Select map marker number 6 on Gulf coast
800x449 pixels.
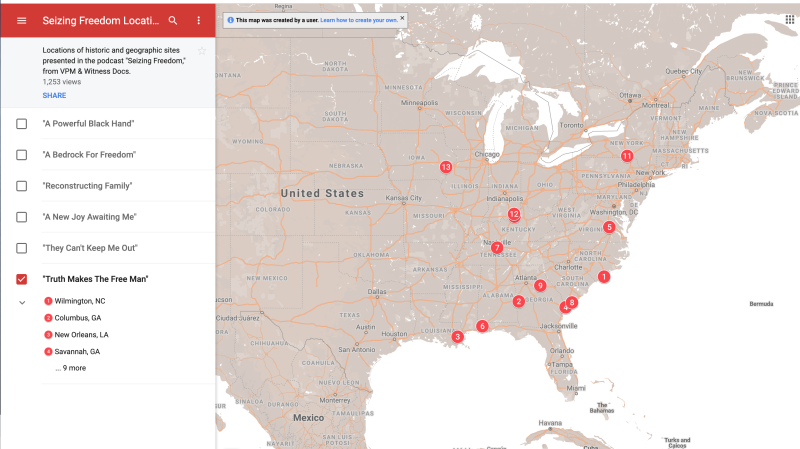(x=482, y=326)
